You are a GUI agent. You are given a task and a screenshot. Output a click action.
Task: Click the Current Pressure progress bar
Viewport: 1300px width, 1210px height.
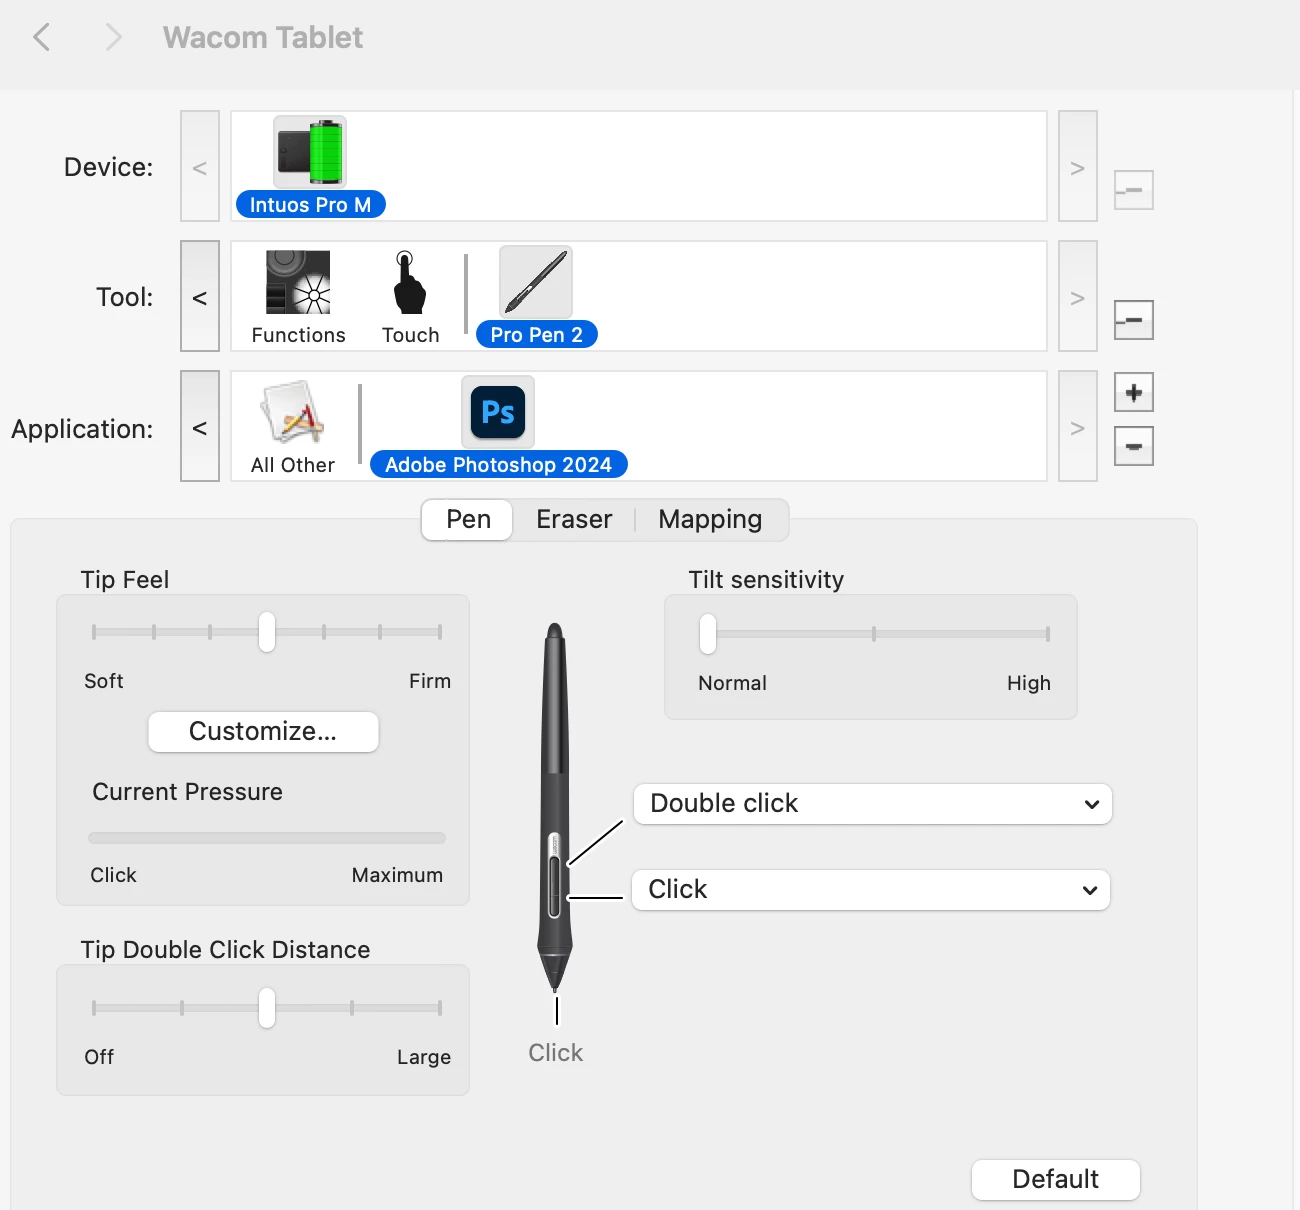[x=267, y=838]
